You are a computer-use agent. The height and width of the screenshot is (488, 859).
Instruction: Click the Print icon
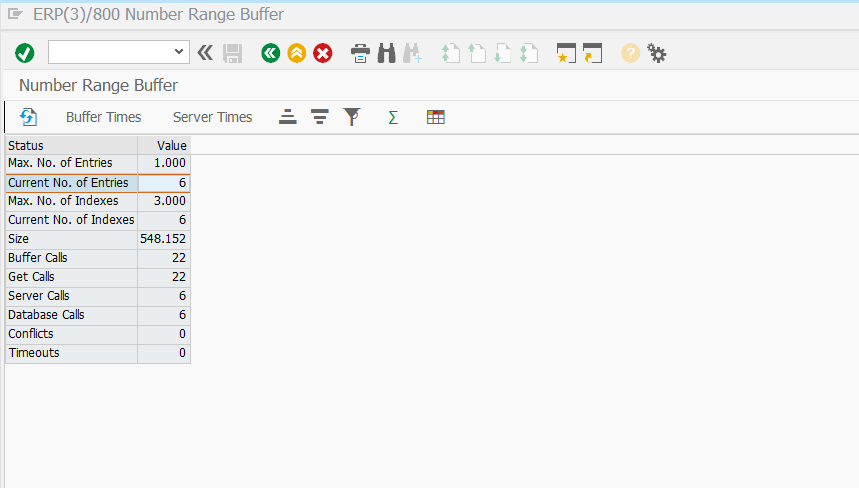pos(360,53)
